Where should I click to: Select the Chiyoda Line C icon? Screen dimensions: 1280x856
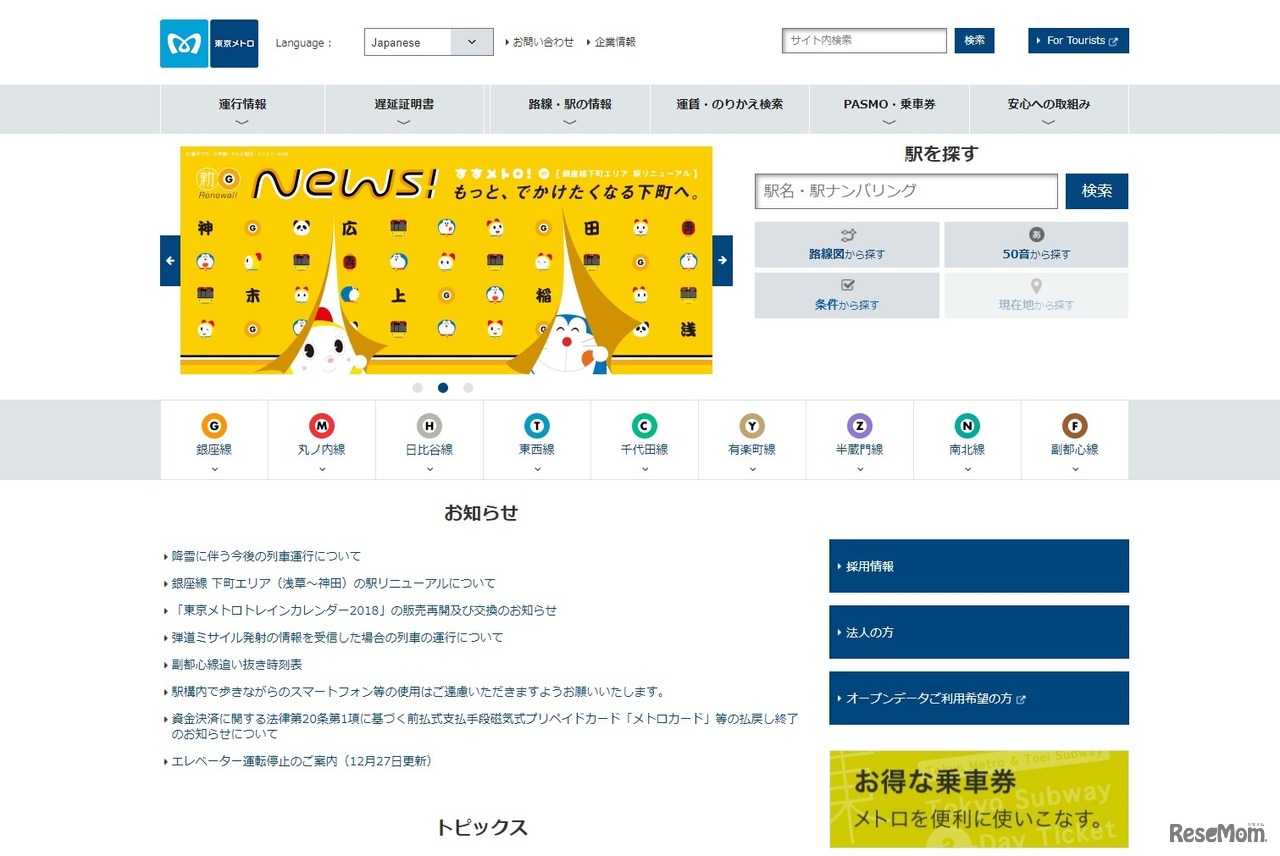[x=644, y=426]
